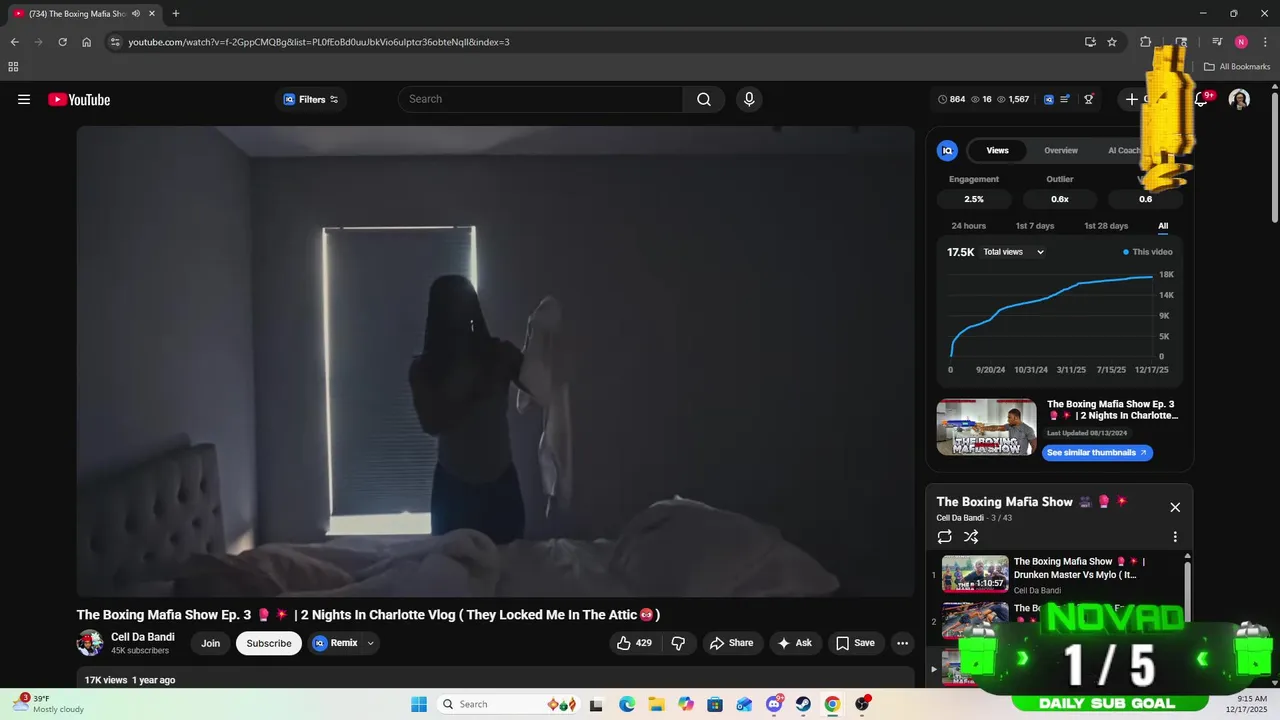The width and height of the screenshot is (1280, 720).
Task: Click the address bar URL
Action: (x=319, y=42)
